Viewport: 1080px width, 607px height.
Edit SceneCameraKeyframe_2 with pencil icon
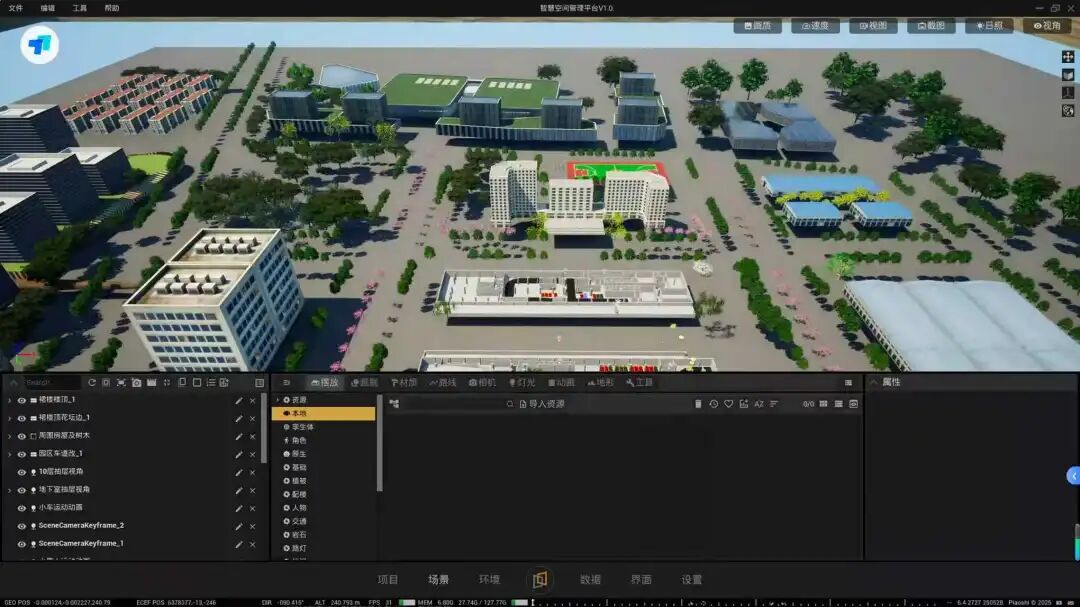pos(239,526)
